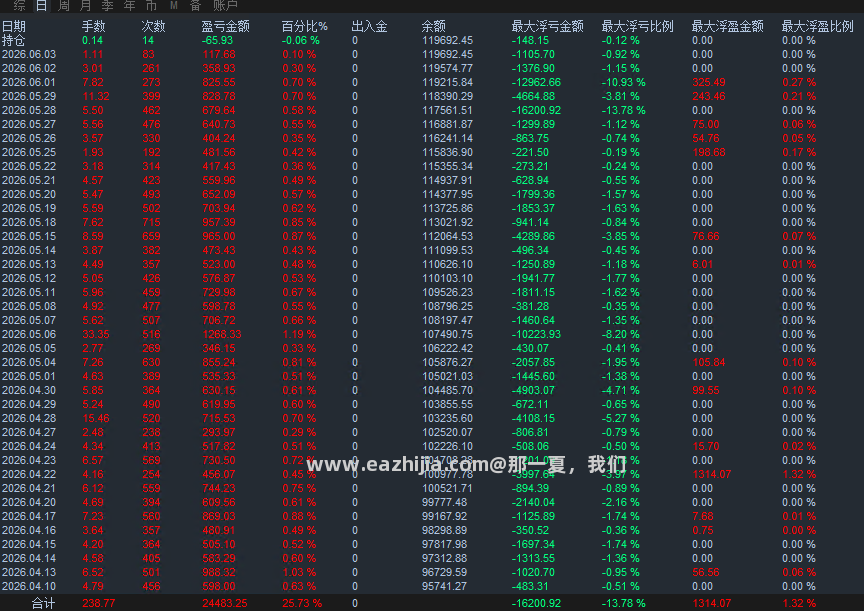Select the 日 daily tab
This screenshot has height=611, width=864.
click(41, 6)
